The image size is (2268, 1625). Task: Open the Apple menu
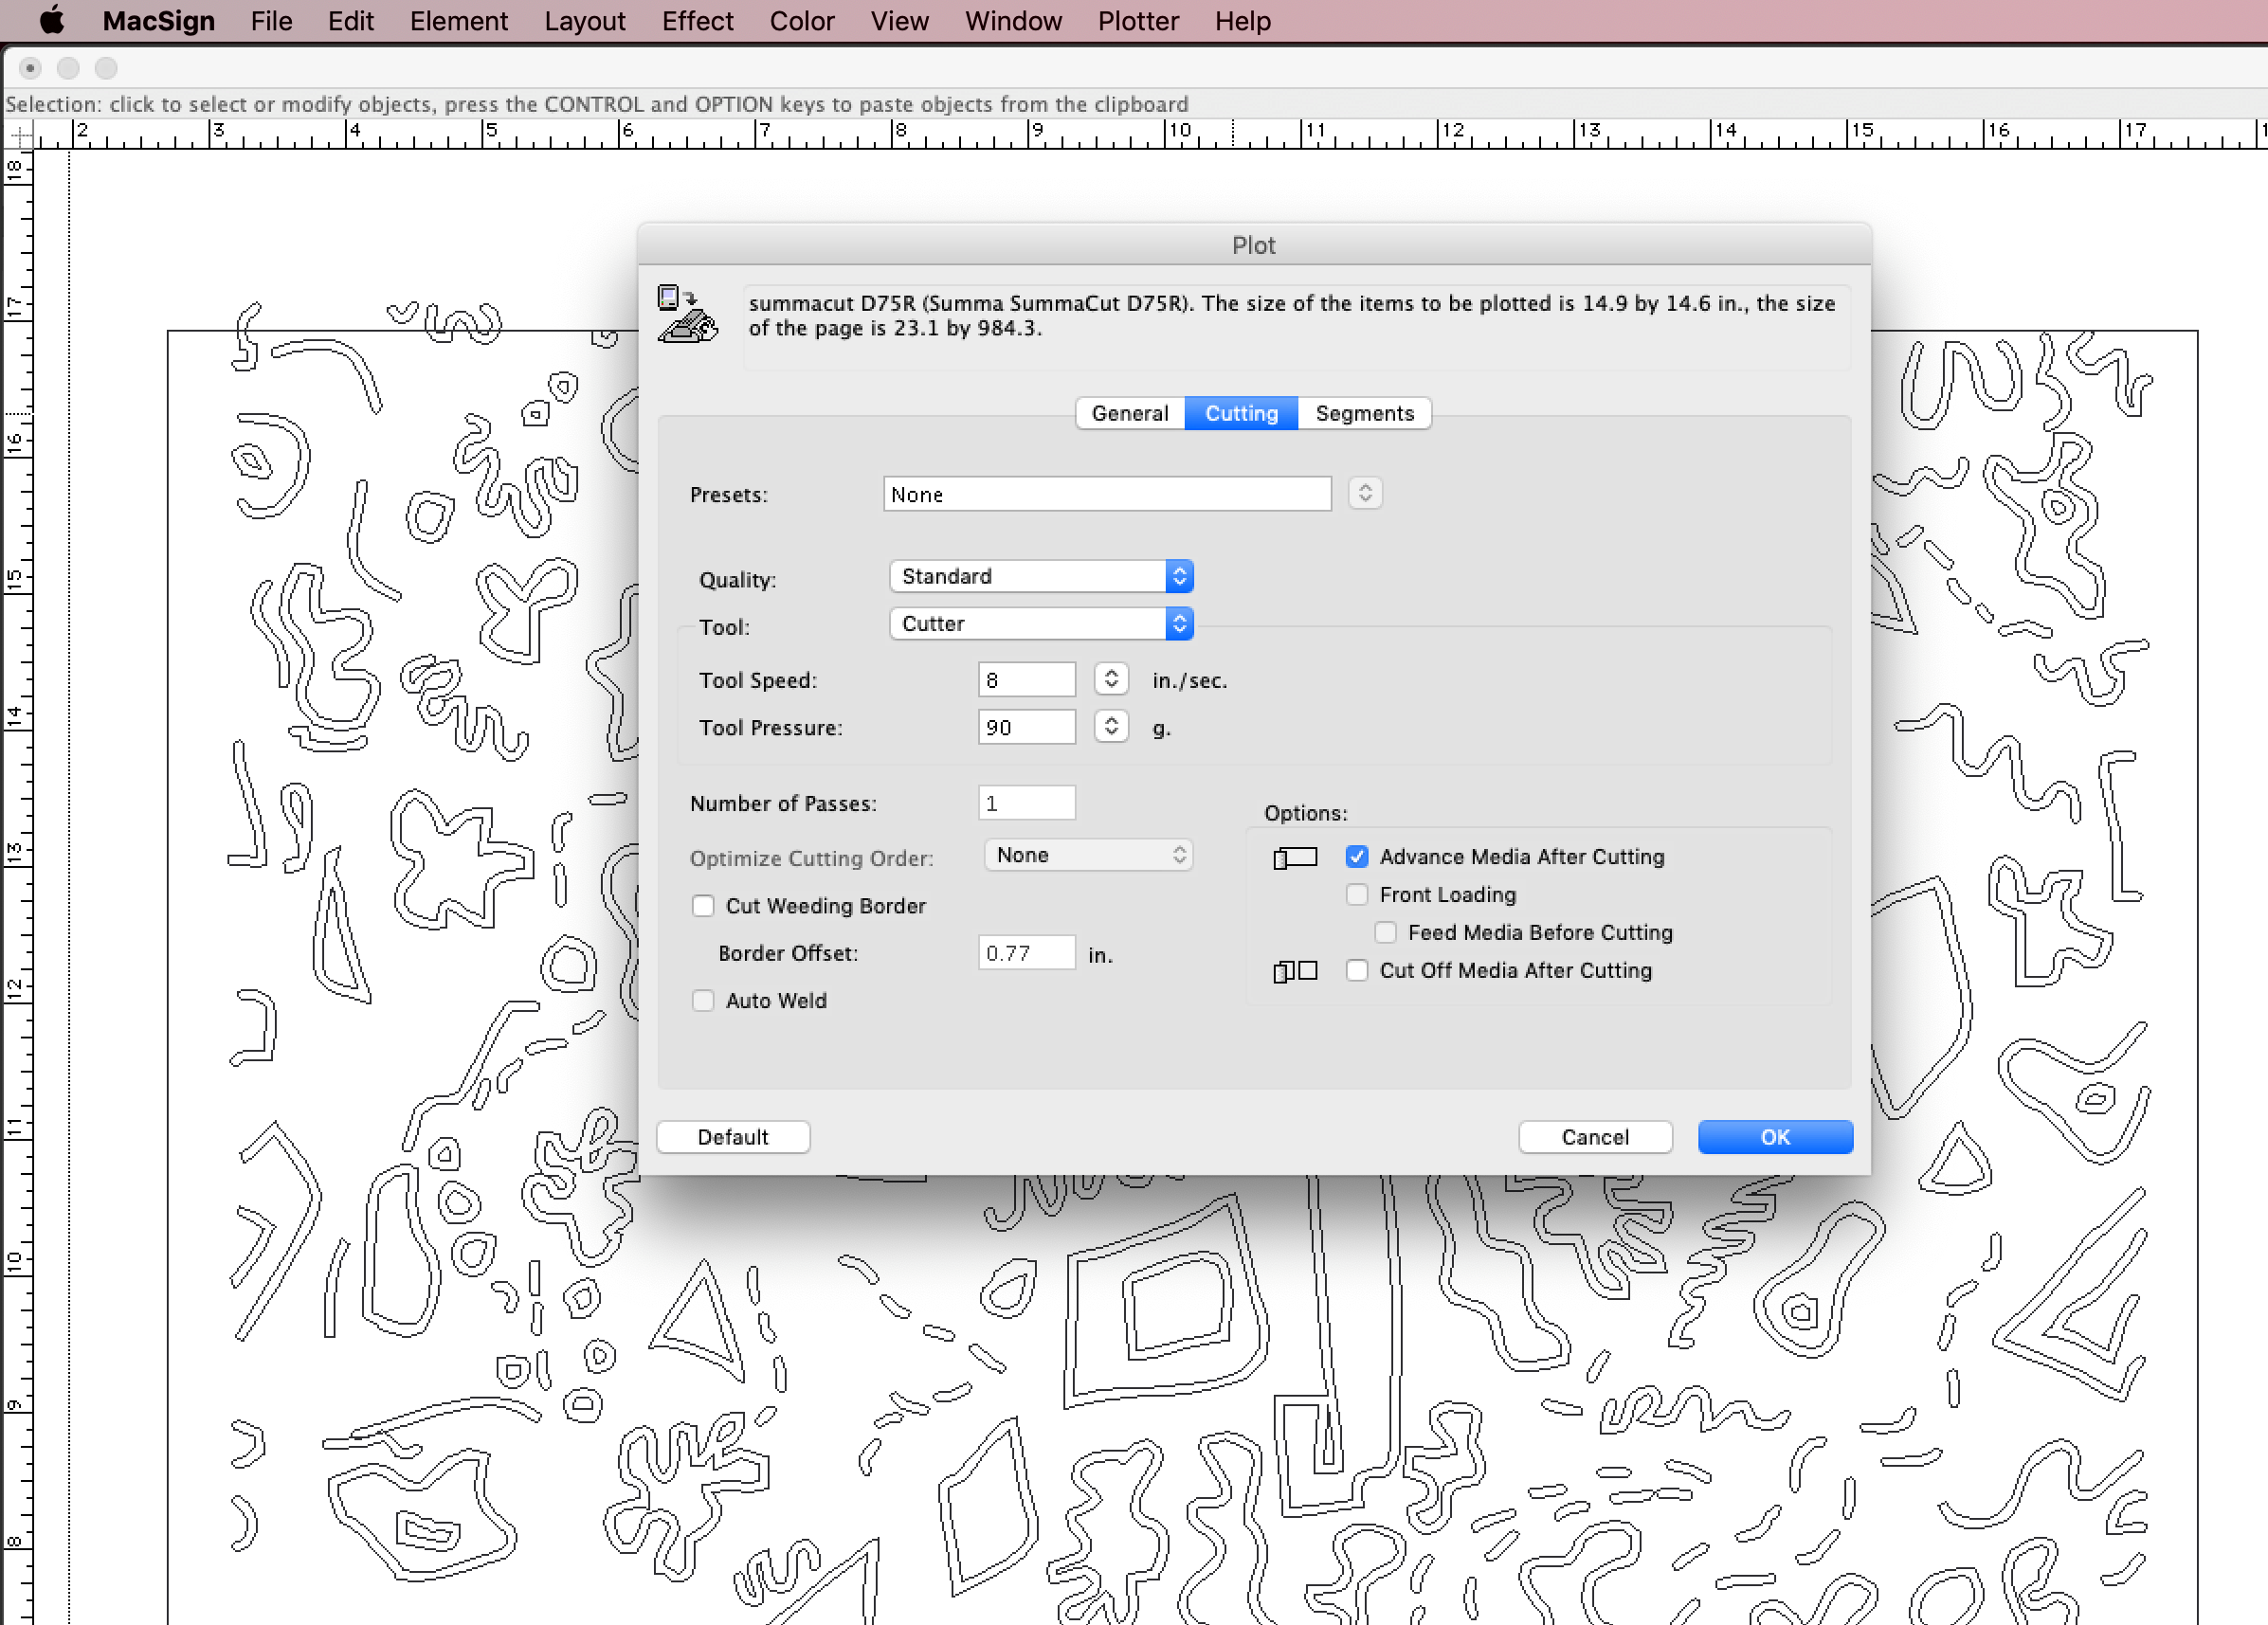(x=51, y=20)
